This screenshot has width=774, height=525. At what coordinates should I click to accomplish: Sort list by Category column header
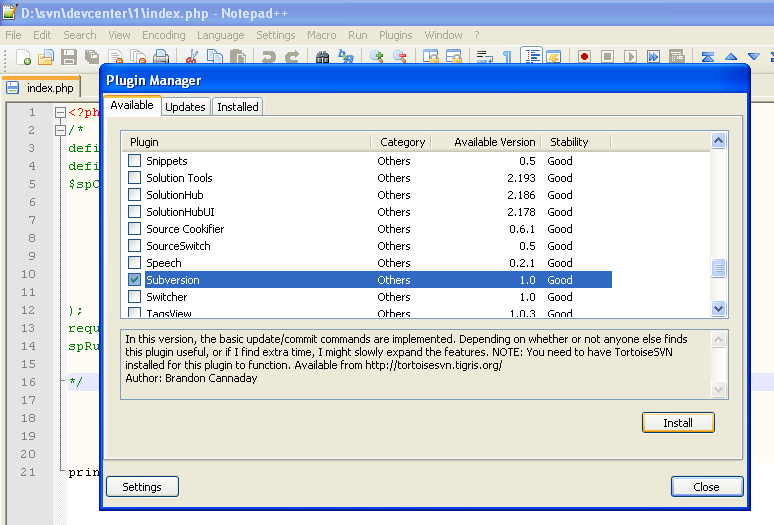pyautogui.click(x=401, y=142)
